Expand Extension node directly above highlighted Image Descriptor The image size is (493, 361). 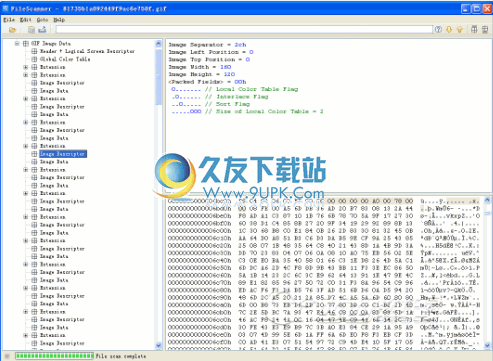26,146
